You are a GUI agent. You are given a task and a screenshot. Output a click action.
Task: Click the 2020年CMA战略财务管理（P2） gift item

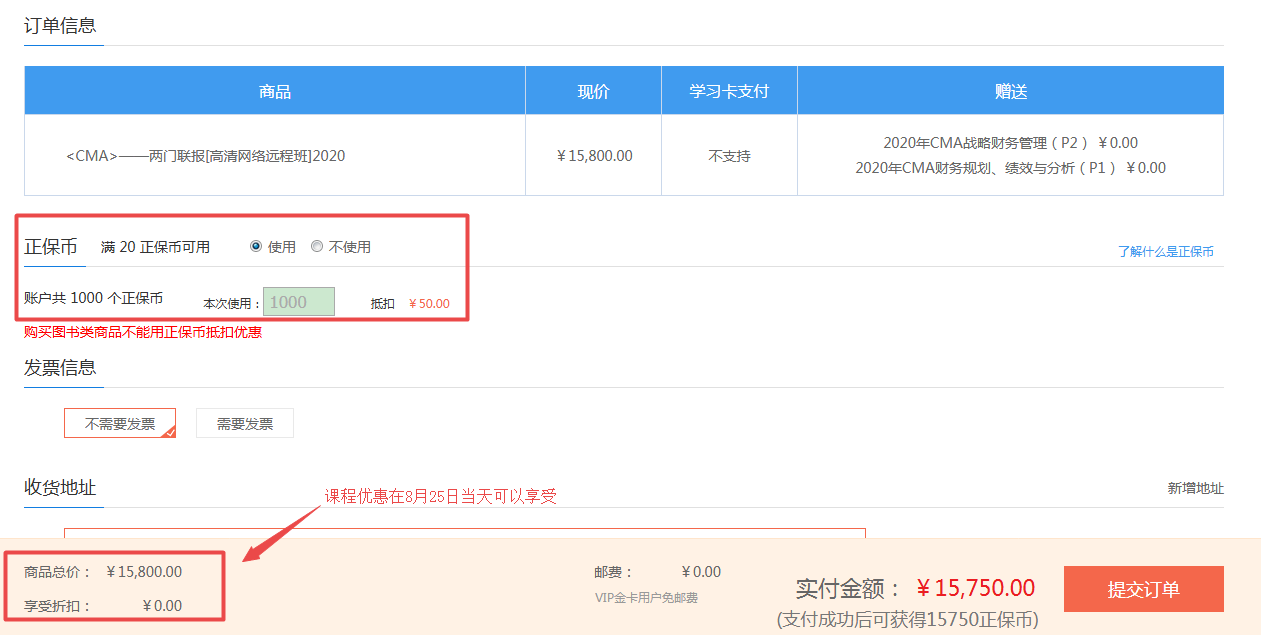(x=1010, y=143)
